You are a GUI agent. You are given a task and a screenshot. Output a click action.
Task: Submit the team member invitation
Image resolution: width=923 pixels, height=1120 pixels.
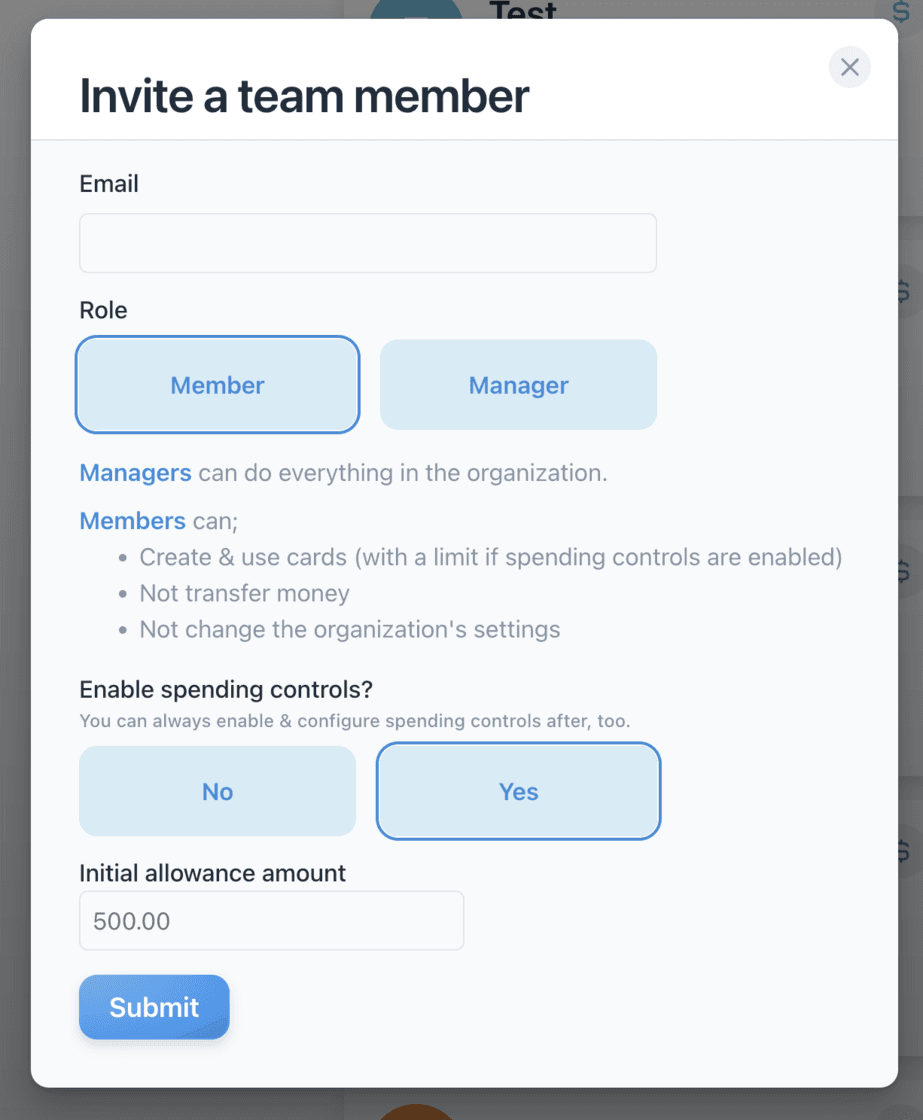(154, 1007)
